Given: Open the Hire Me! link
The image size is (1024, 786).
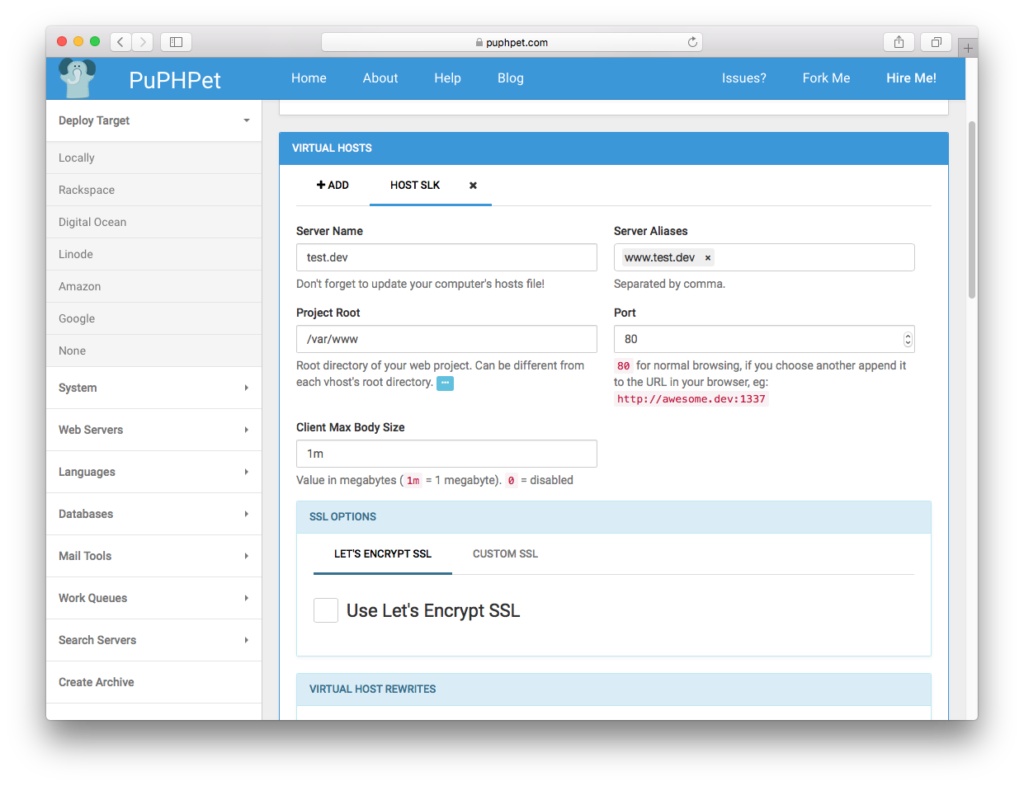Looking at the screenshot, I should (x=911, y=78).
